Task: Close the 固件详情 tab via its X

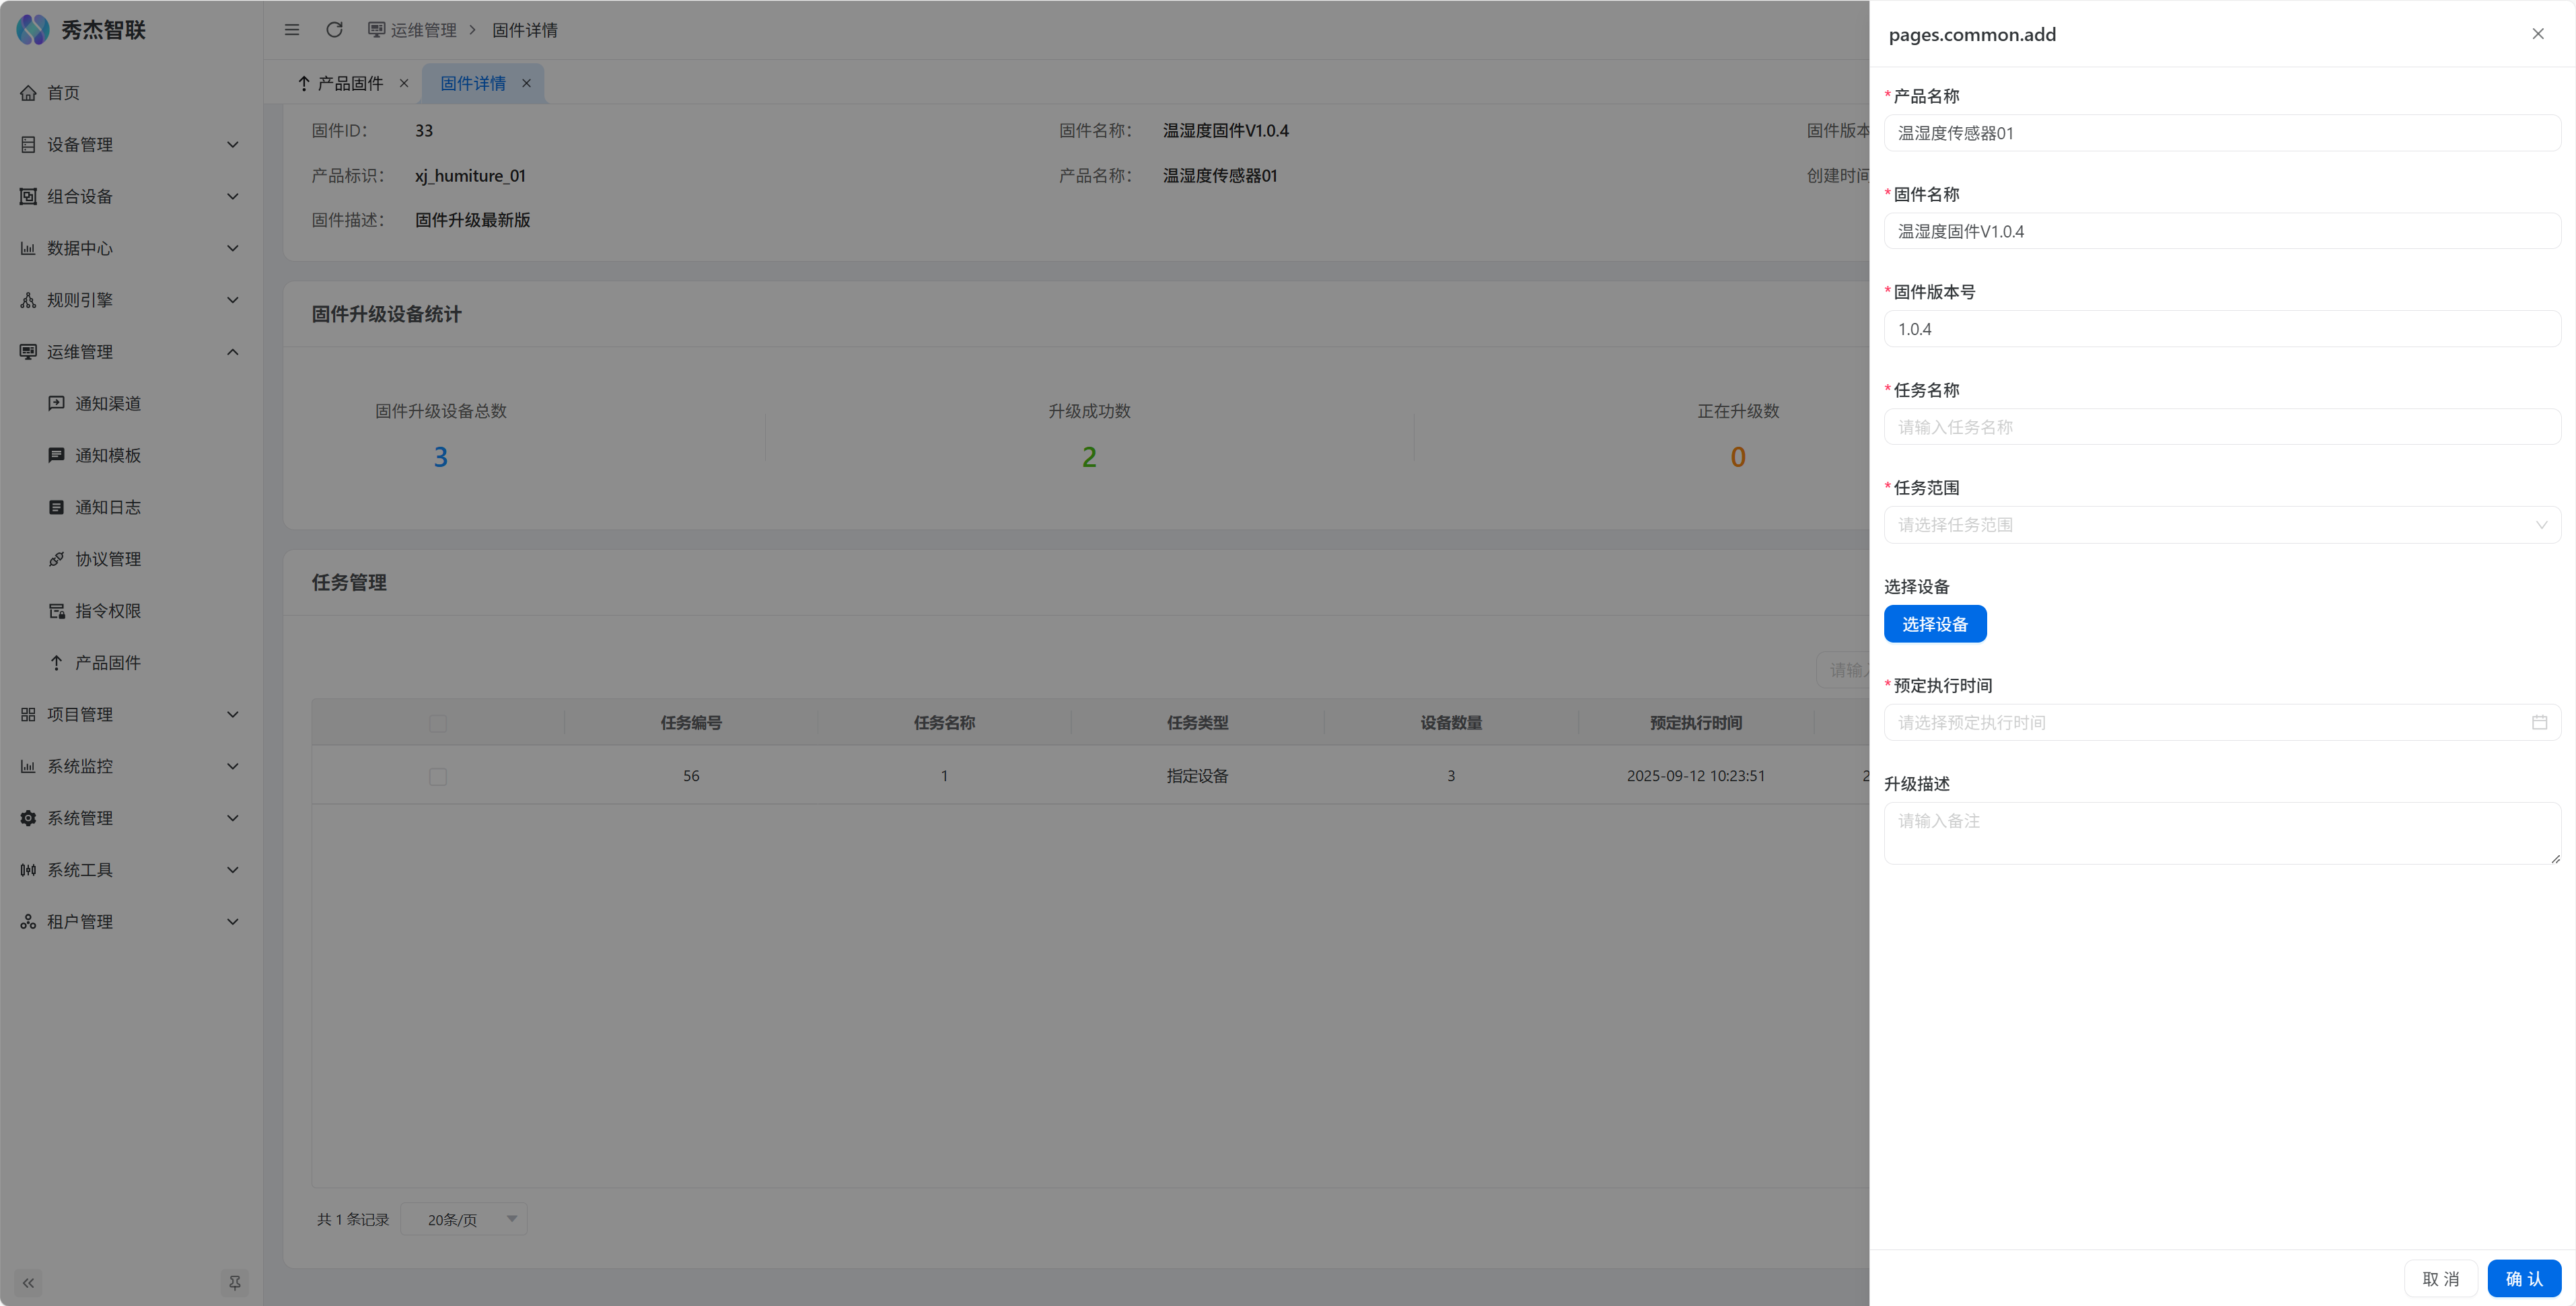Action: pos(526,83)
